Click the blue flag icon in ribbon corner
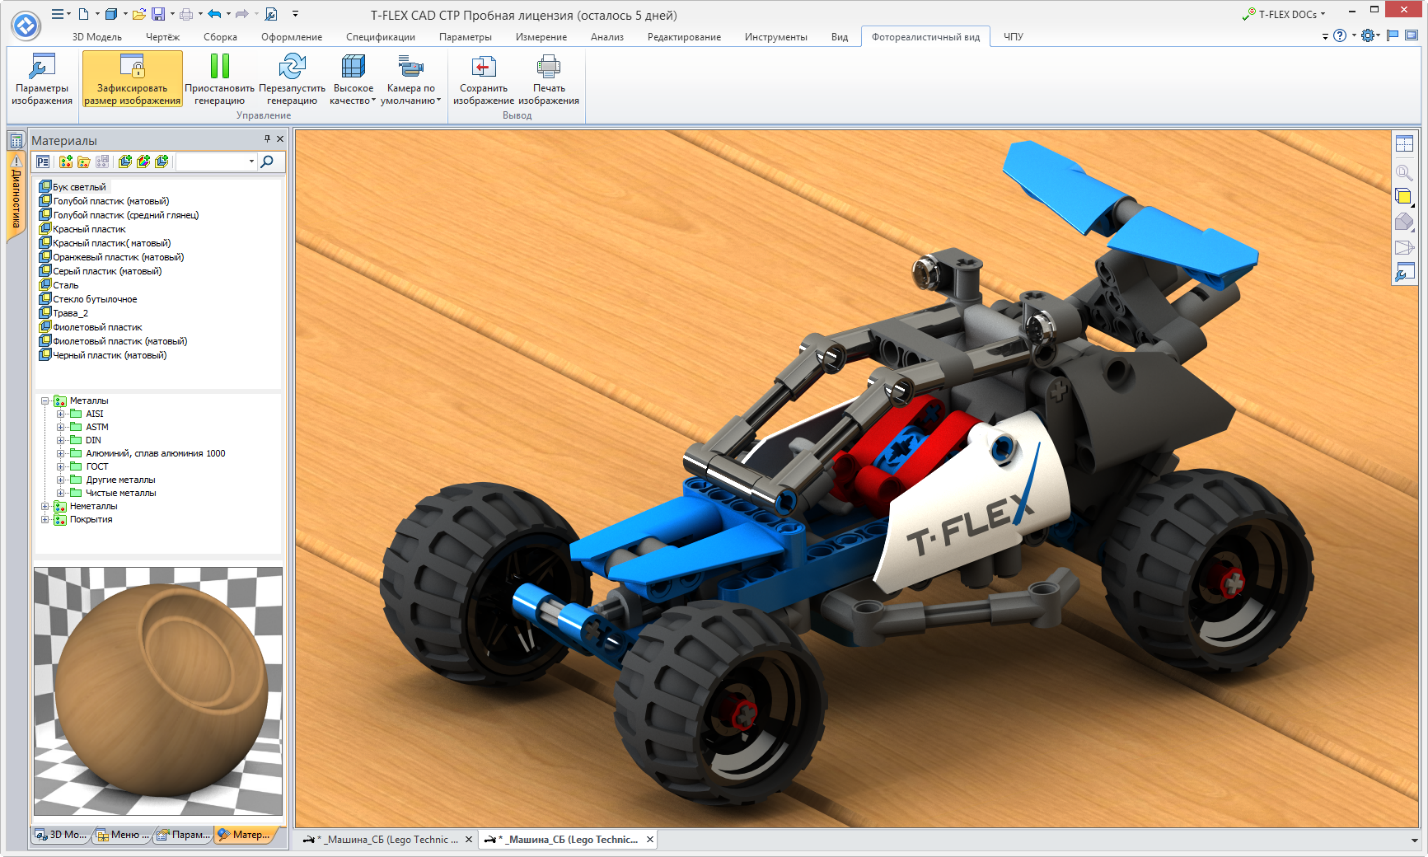Image resolution: width=1428 pixels, height=857 pixels. coord(1392,35)
